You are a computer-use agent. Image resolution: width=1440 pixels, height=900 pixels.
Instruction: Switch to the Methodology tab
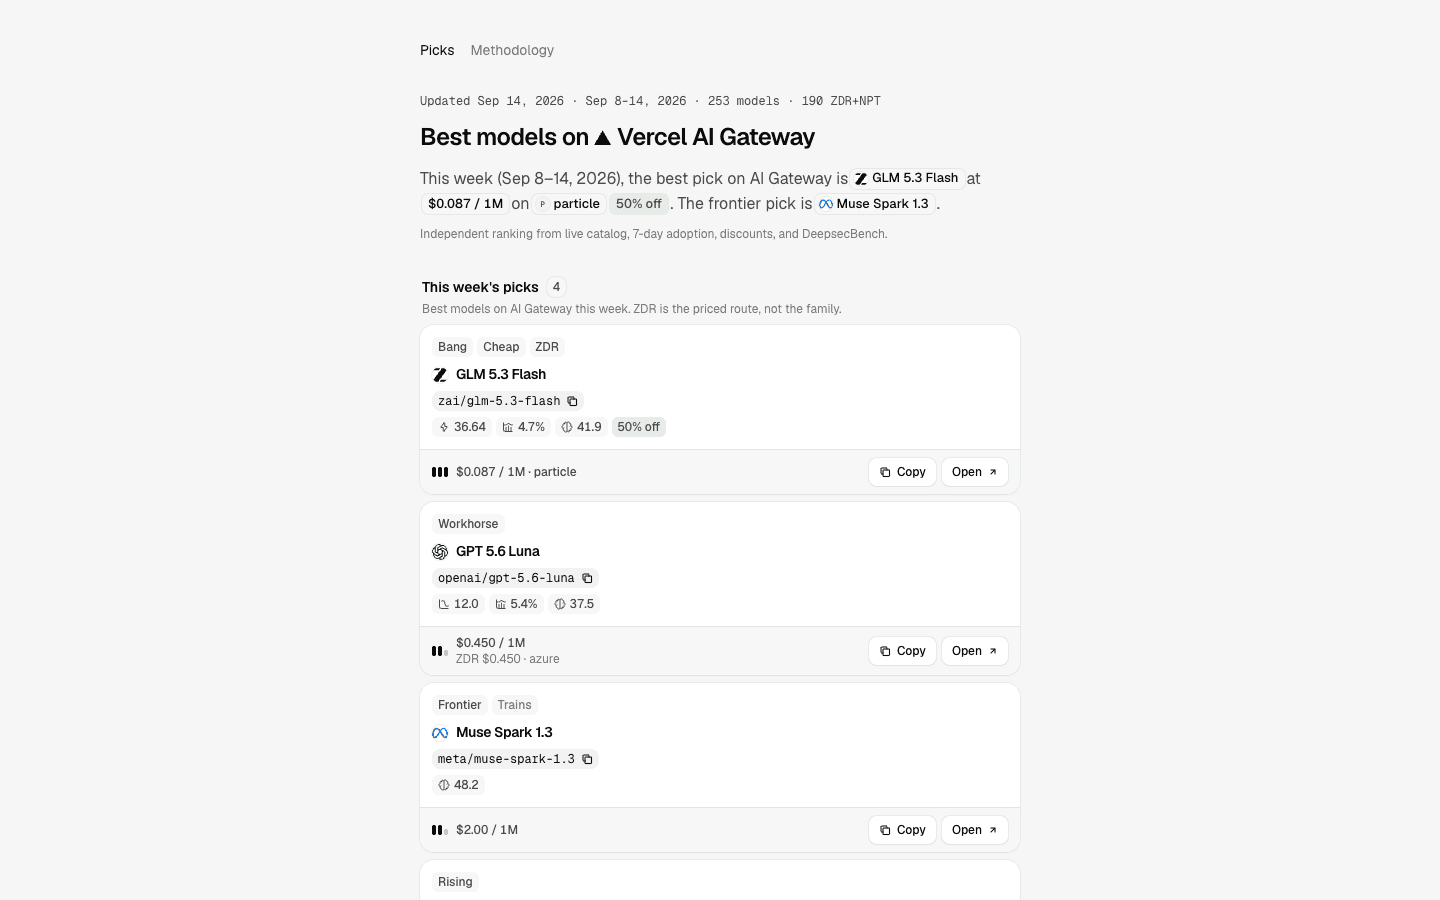pos(512,50)
